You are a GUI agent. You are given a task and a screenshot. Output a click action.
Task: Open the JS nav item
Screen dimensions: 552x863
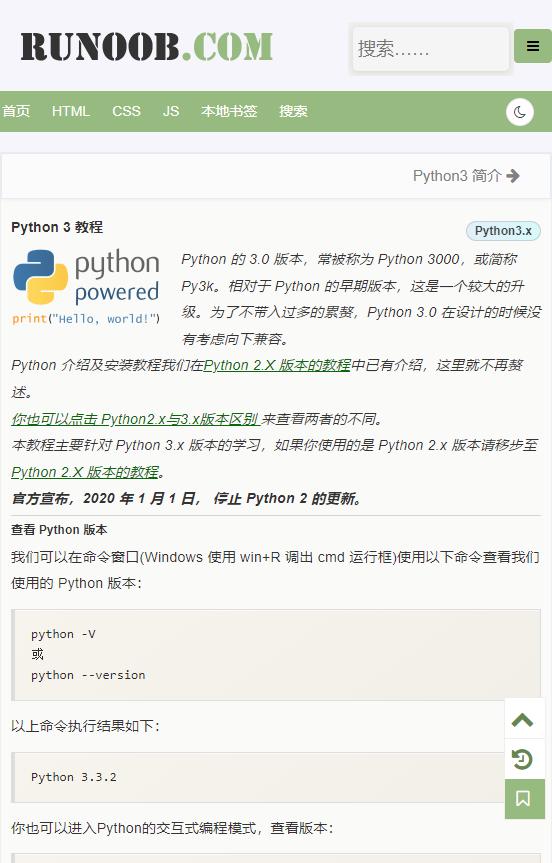[x=171, y=111]
